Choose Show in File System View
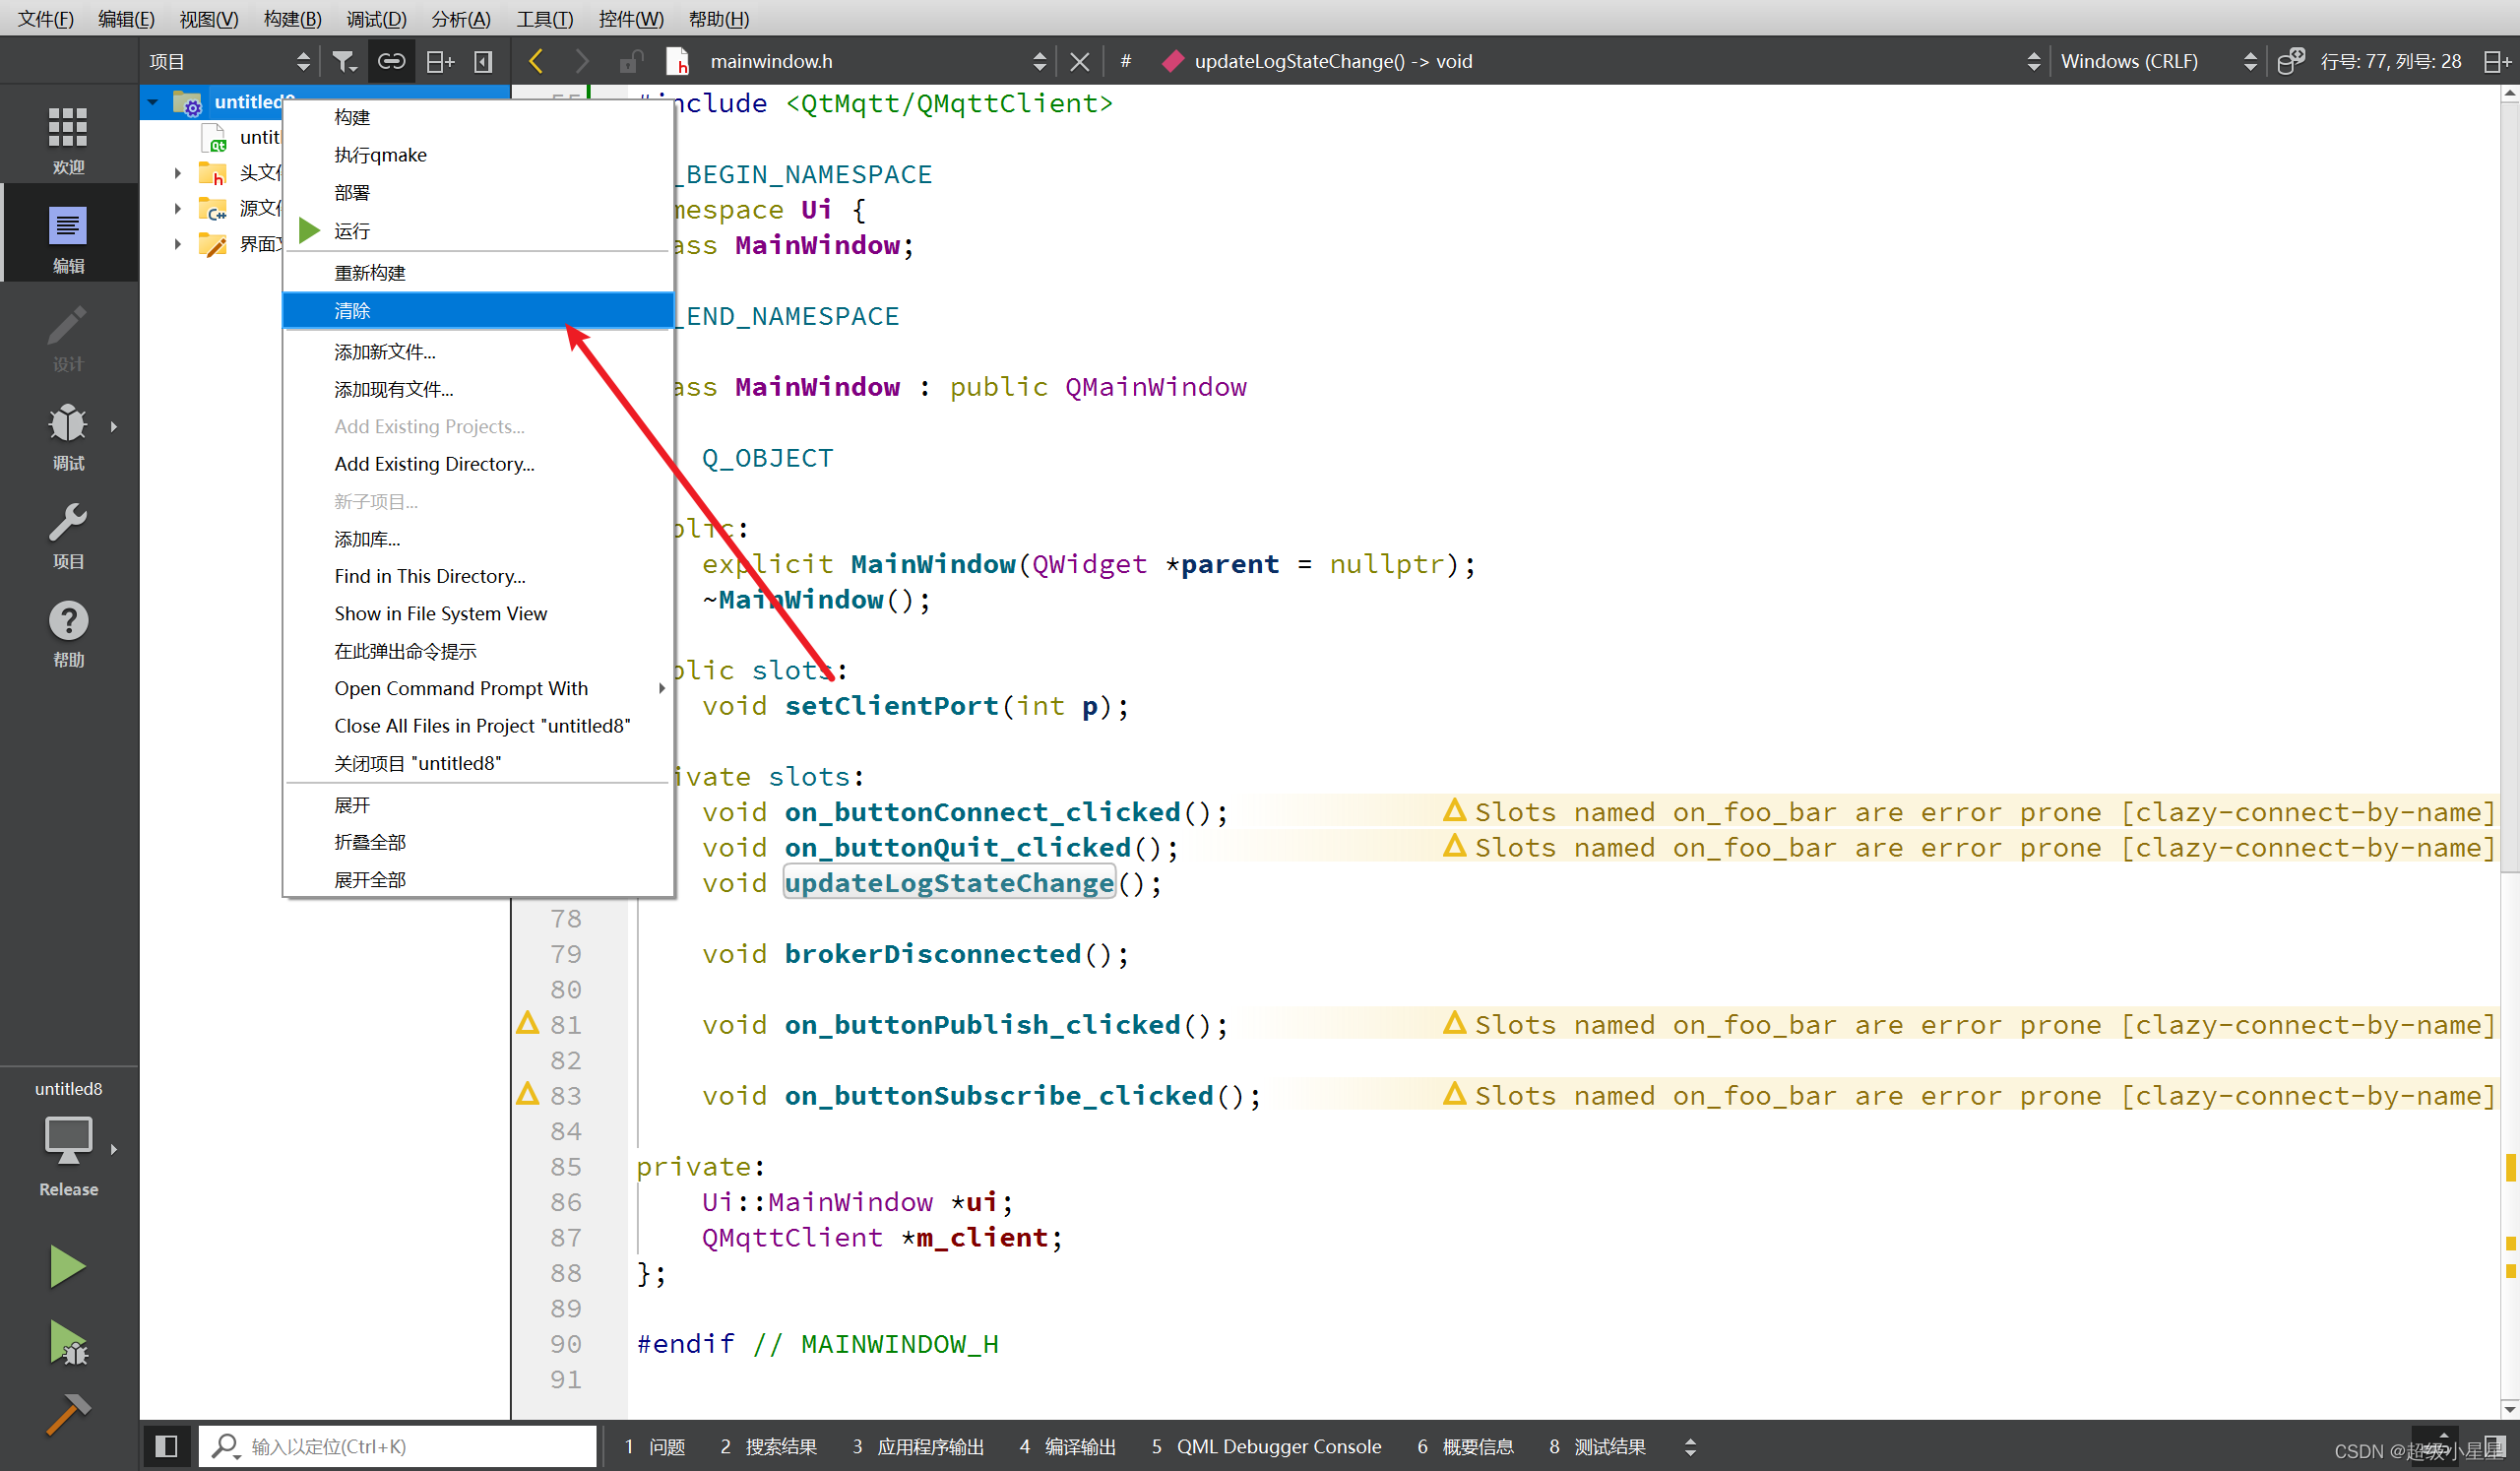The width and height of the screenshot is (2520, 1471). 478,613
